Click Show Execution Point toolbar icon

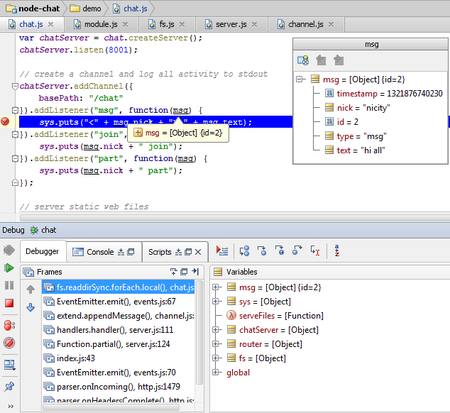[222, 251]
